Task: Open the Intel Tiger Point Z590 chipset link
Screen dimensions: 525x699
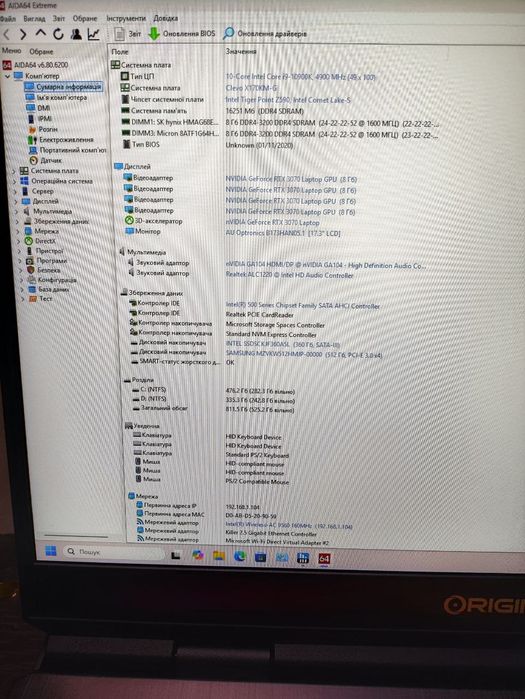Action: pyautogui.click(x=288, y=100)
